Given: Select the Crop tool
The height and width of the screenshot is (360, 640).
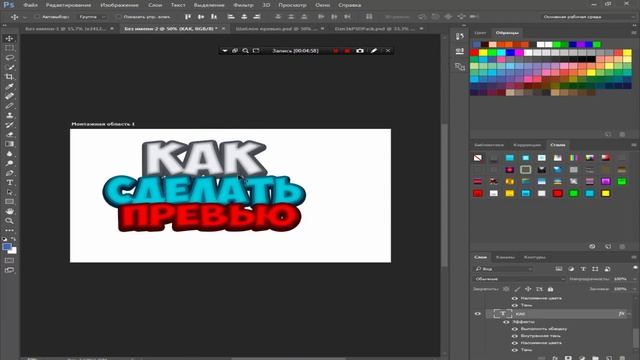Looking at the screenshot, I should (x=9, y=77).
